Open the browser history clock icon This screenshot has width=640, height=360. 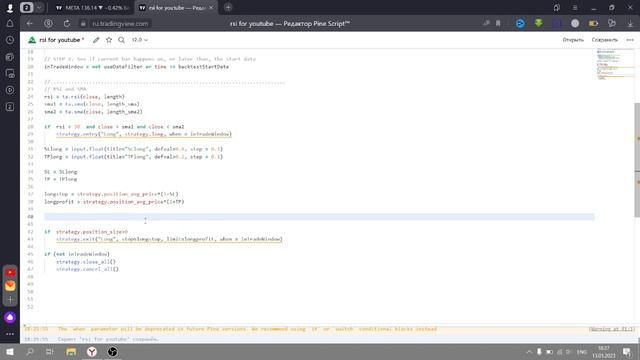click(10, 40)
